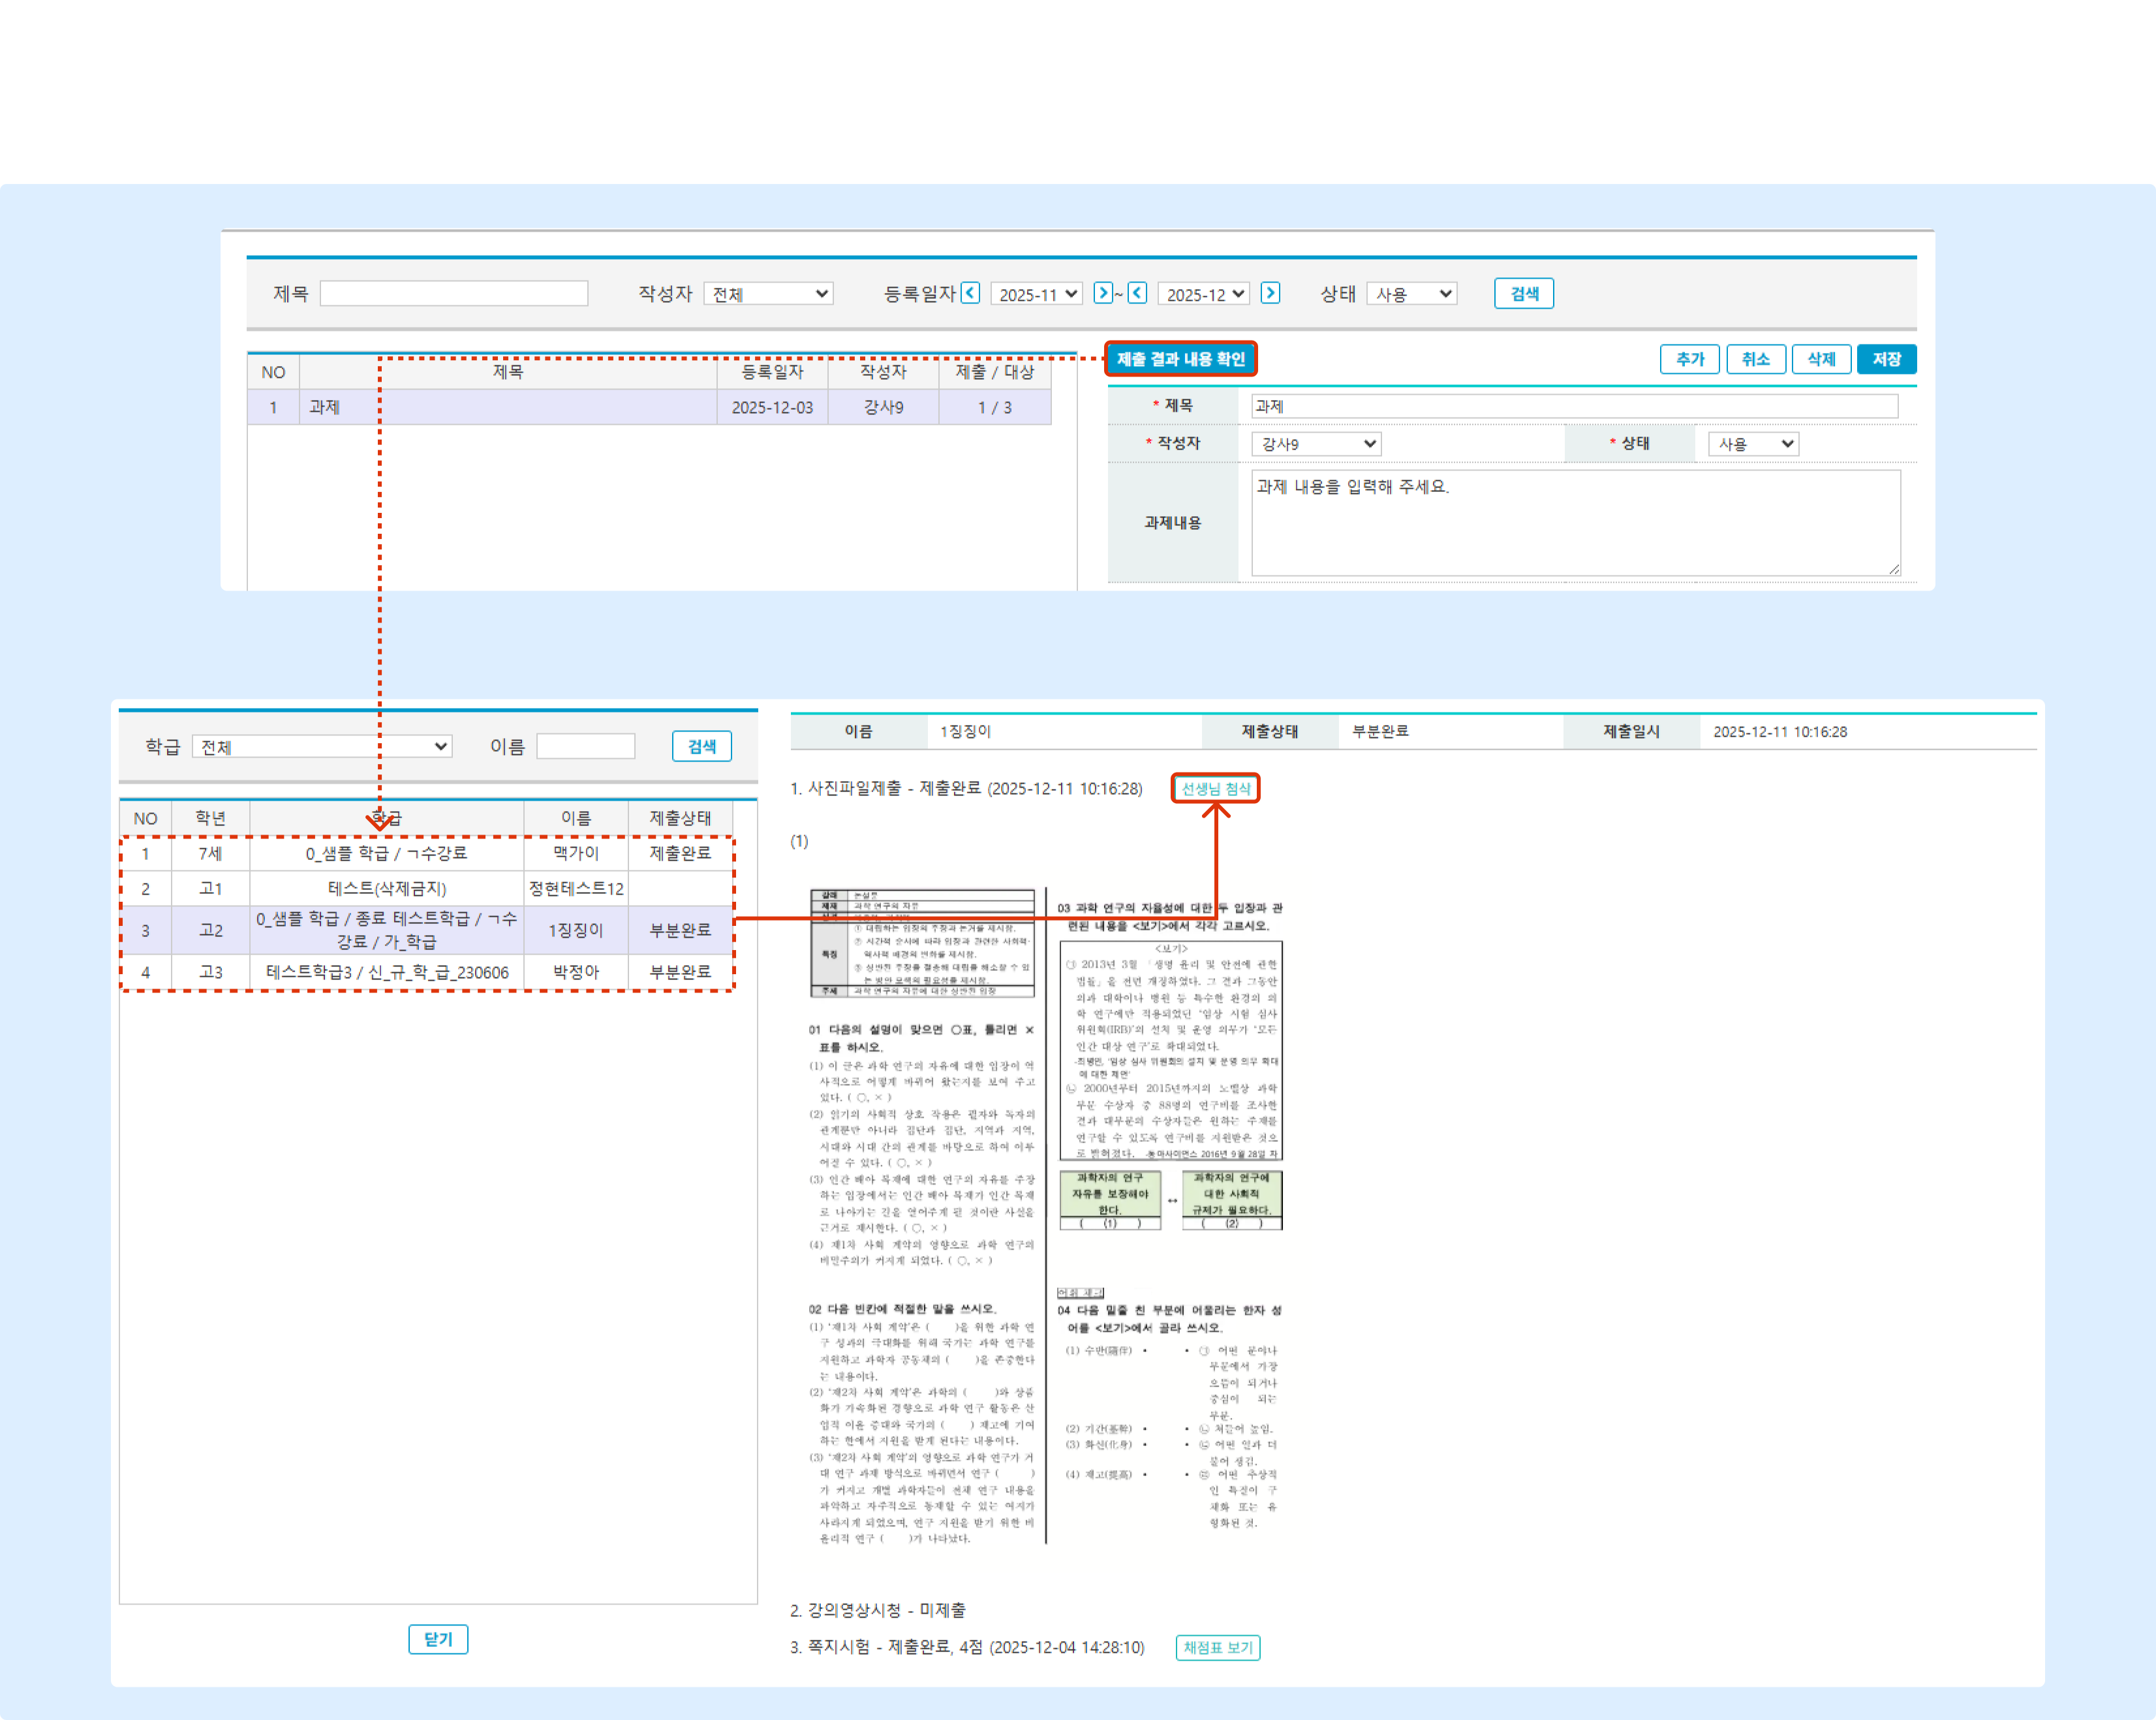This screenshot has height=1720, width=2156.
Task: Click into the 과제내용 text area
Action: 1575,523
